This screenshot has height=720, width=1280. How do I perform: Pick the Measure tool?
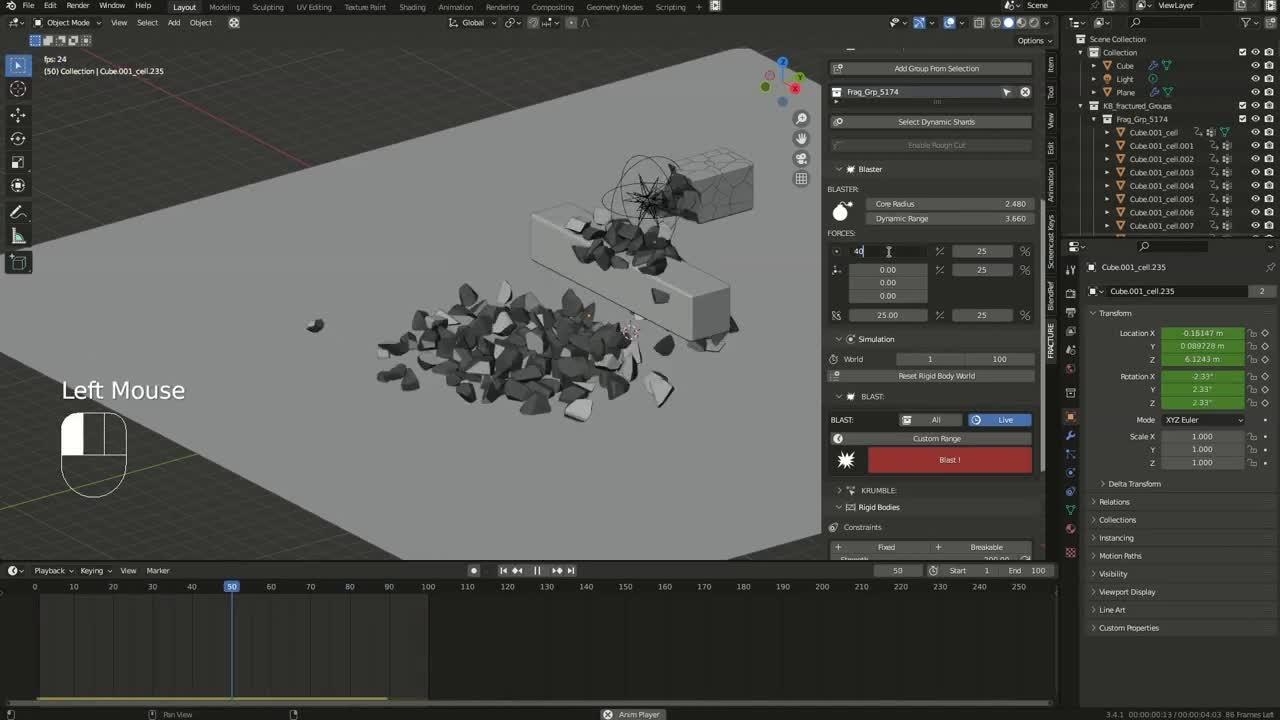pyautogui.click(x=18, y=236)
